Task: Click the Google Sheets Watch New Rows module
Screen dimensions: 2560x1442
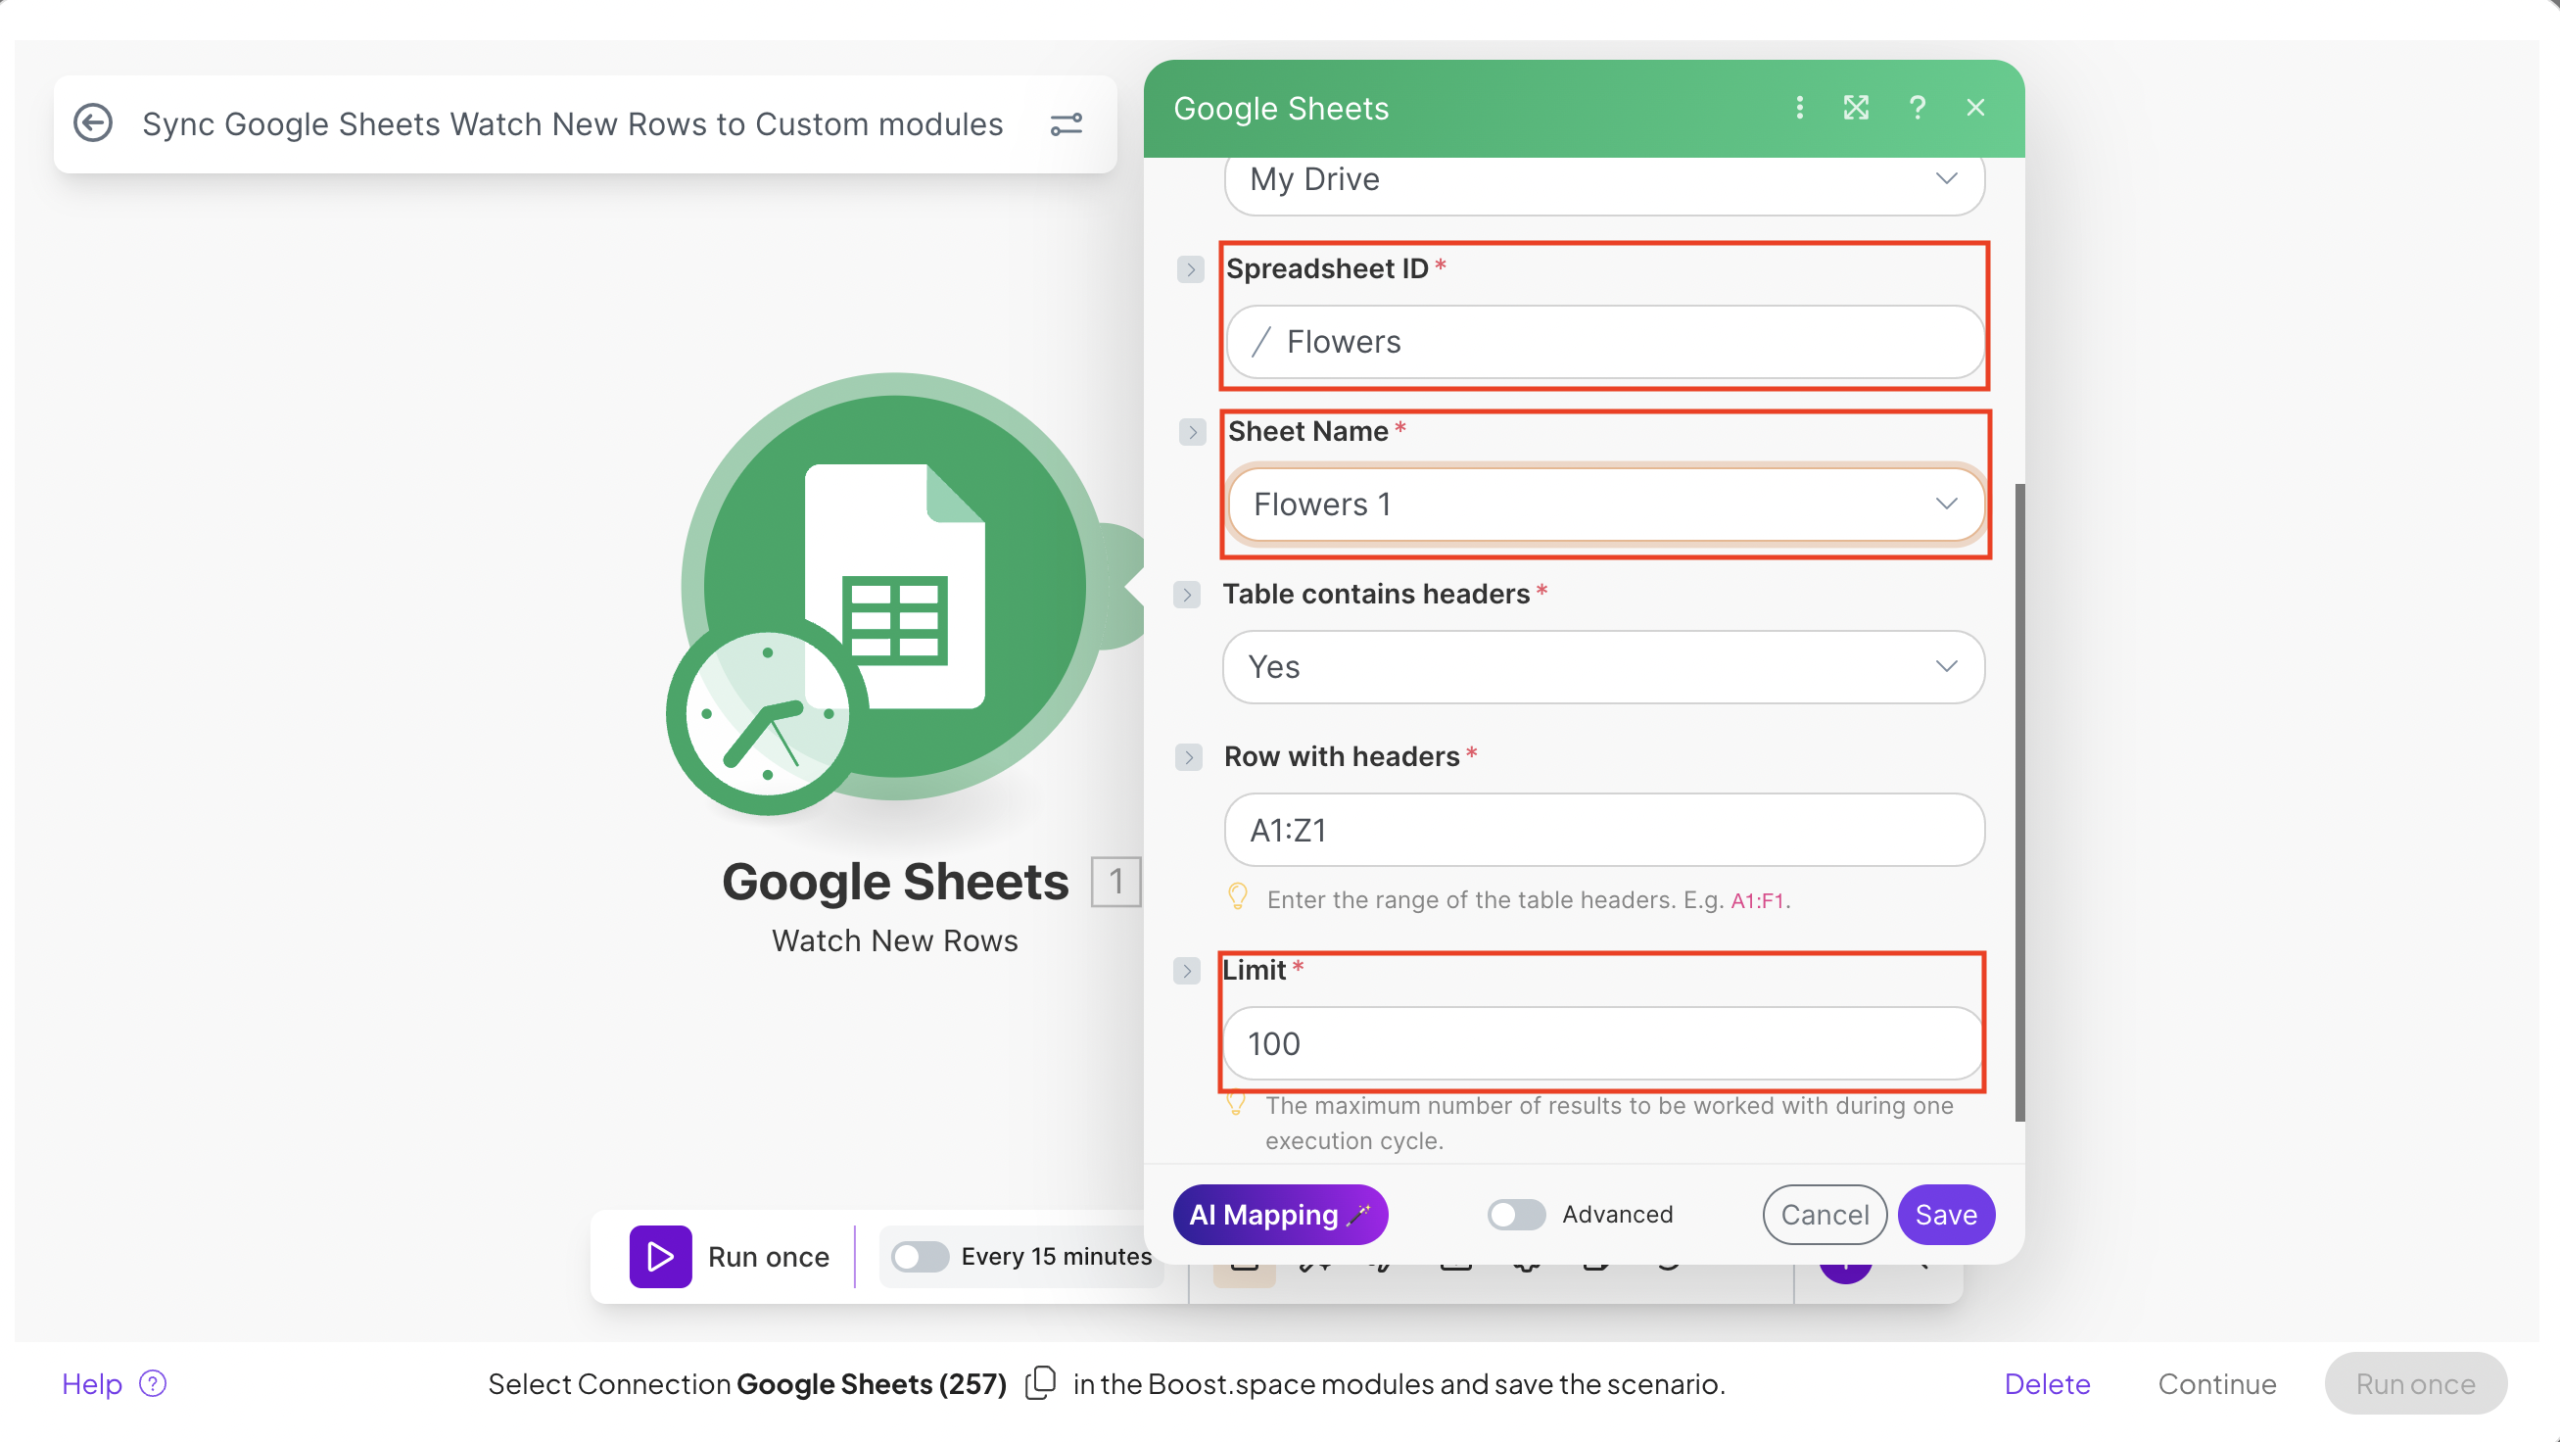Action: pyautogui.click(x=894, y=590)
